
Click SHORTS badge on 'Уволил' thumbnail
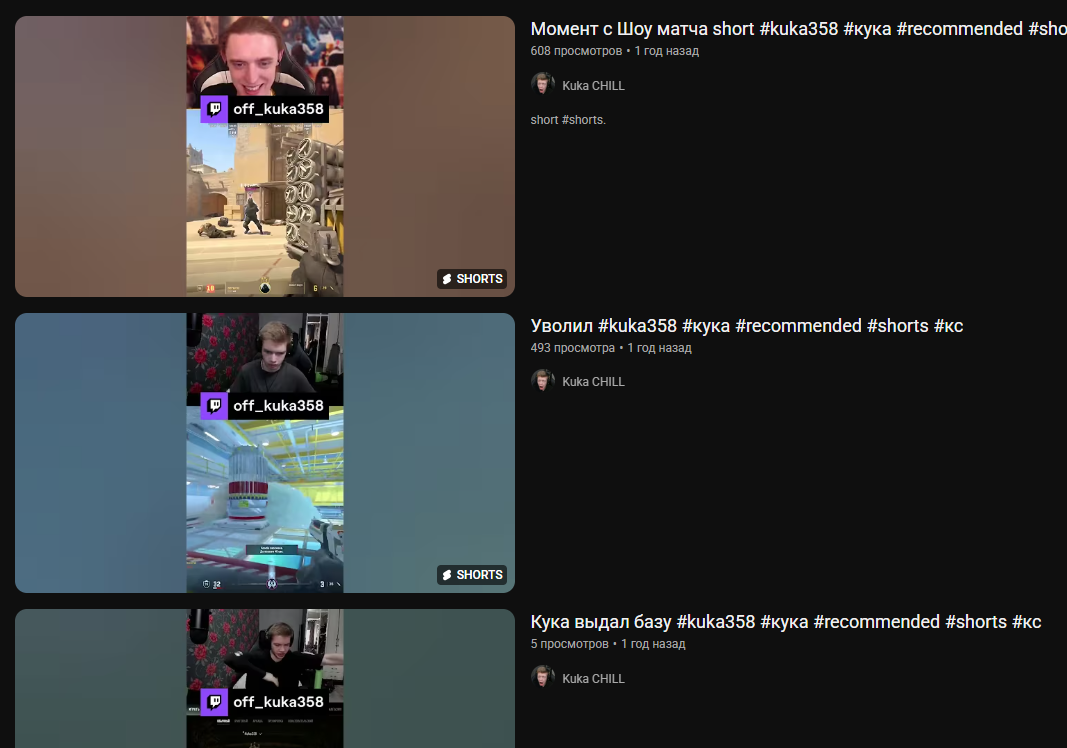coord(472,575)
